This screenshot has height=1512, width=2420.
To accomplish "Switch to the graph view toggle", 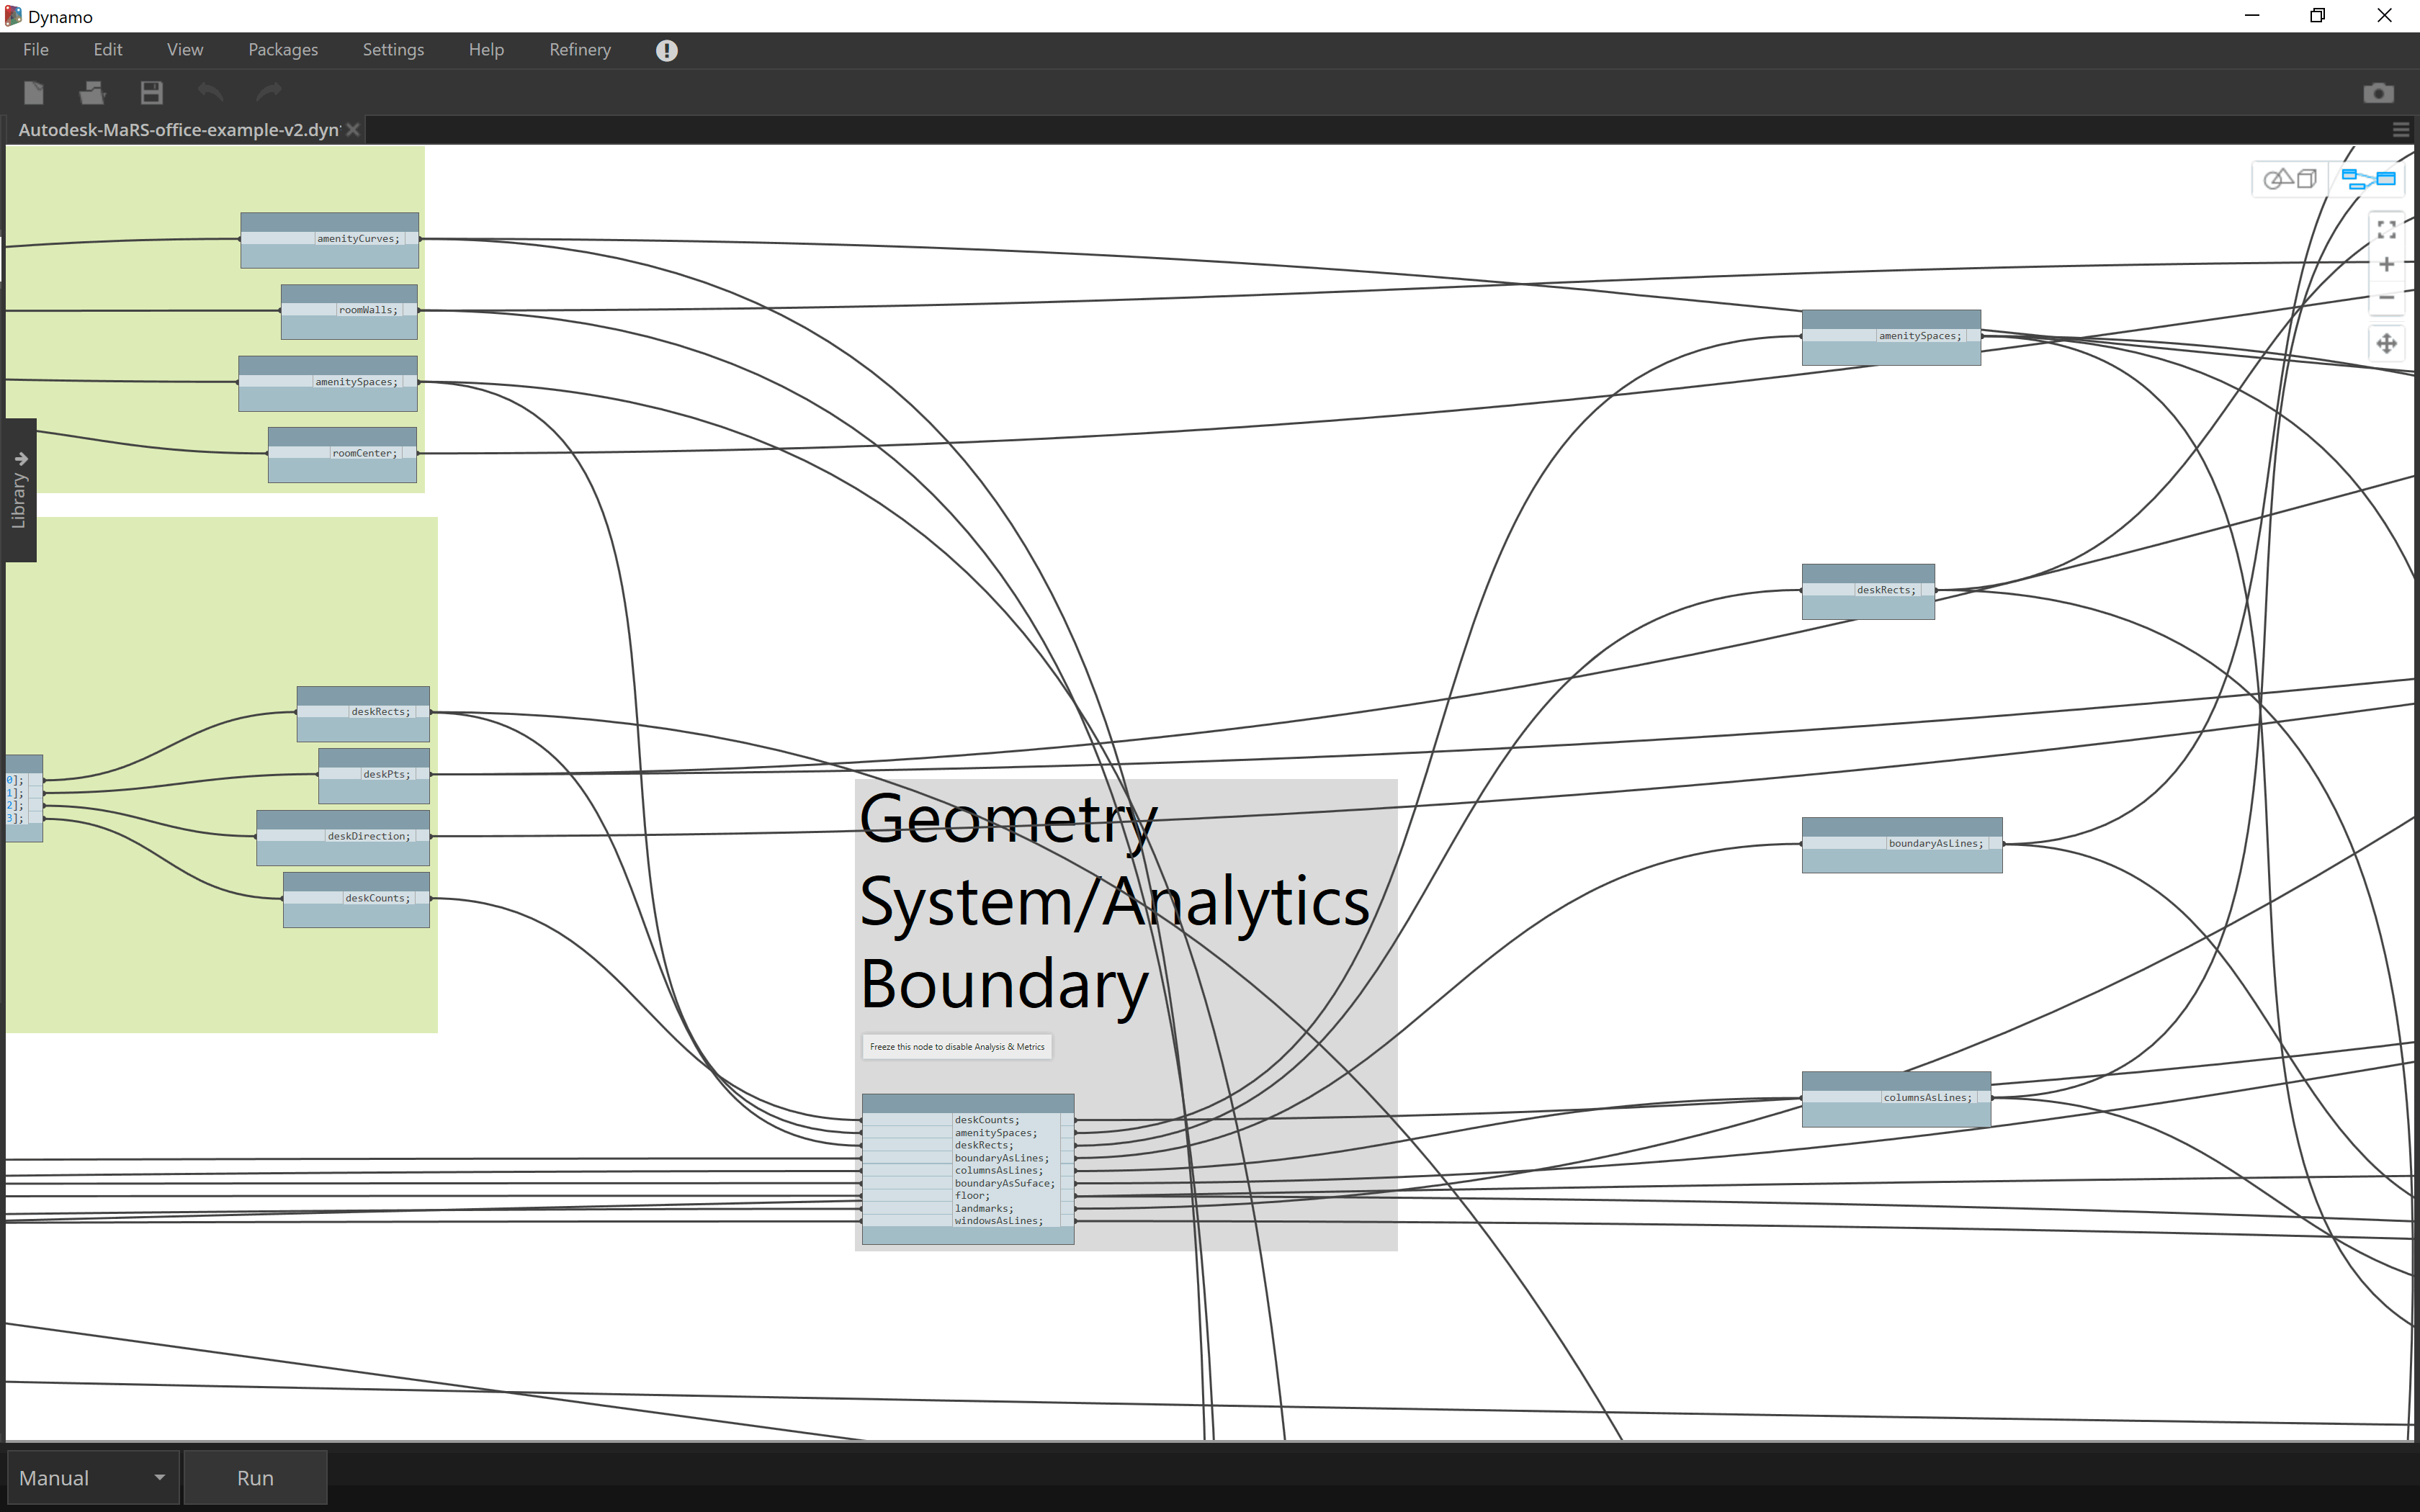I will click(x=2368, y=179).
